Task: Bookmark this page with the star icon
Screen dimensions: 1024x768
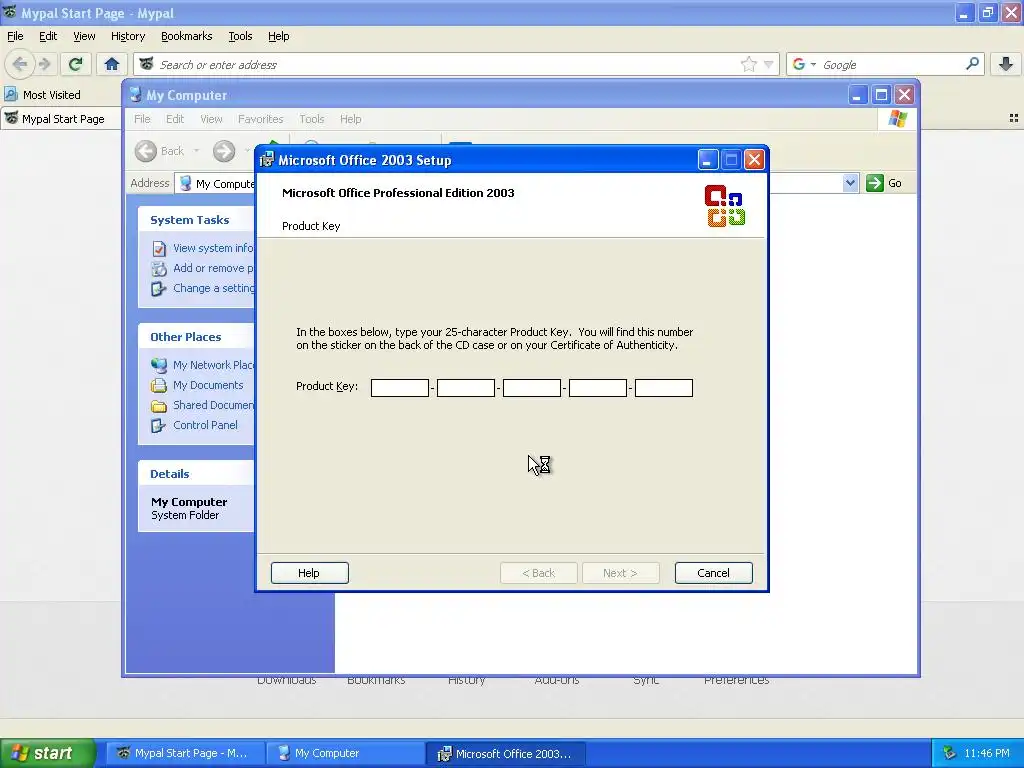Action: tap(748, 64)
